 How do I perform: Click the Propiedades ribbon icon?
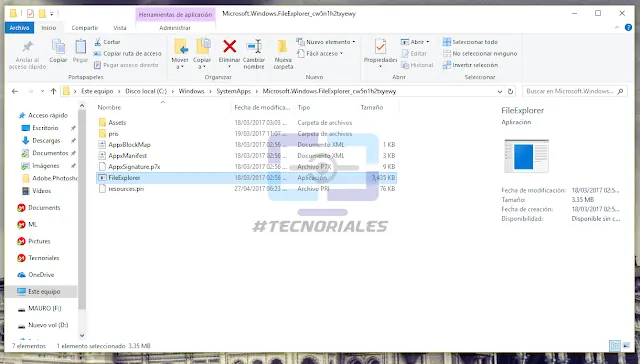pyautogui.click(x=380, y=47)
